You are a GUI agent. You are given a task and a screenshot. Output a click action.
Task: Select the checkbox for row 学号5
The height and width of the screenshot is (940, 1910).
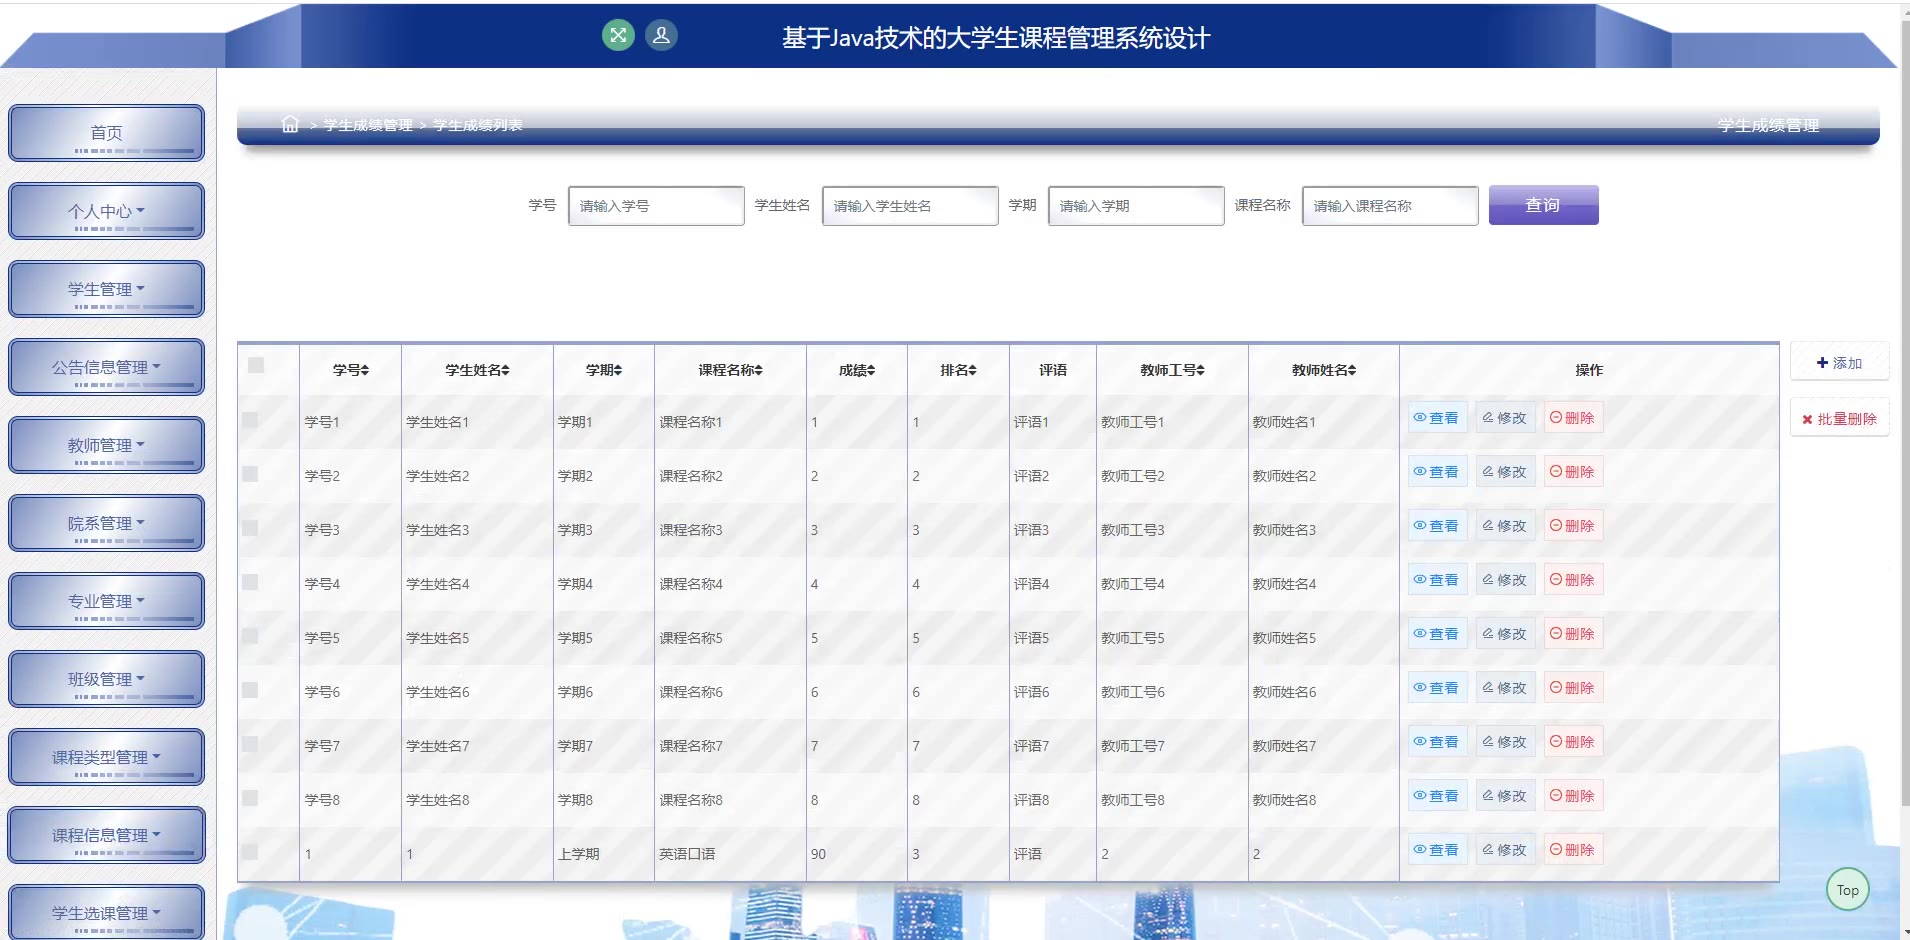coord(250,636)
